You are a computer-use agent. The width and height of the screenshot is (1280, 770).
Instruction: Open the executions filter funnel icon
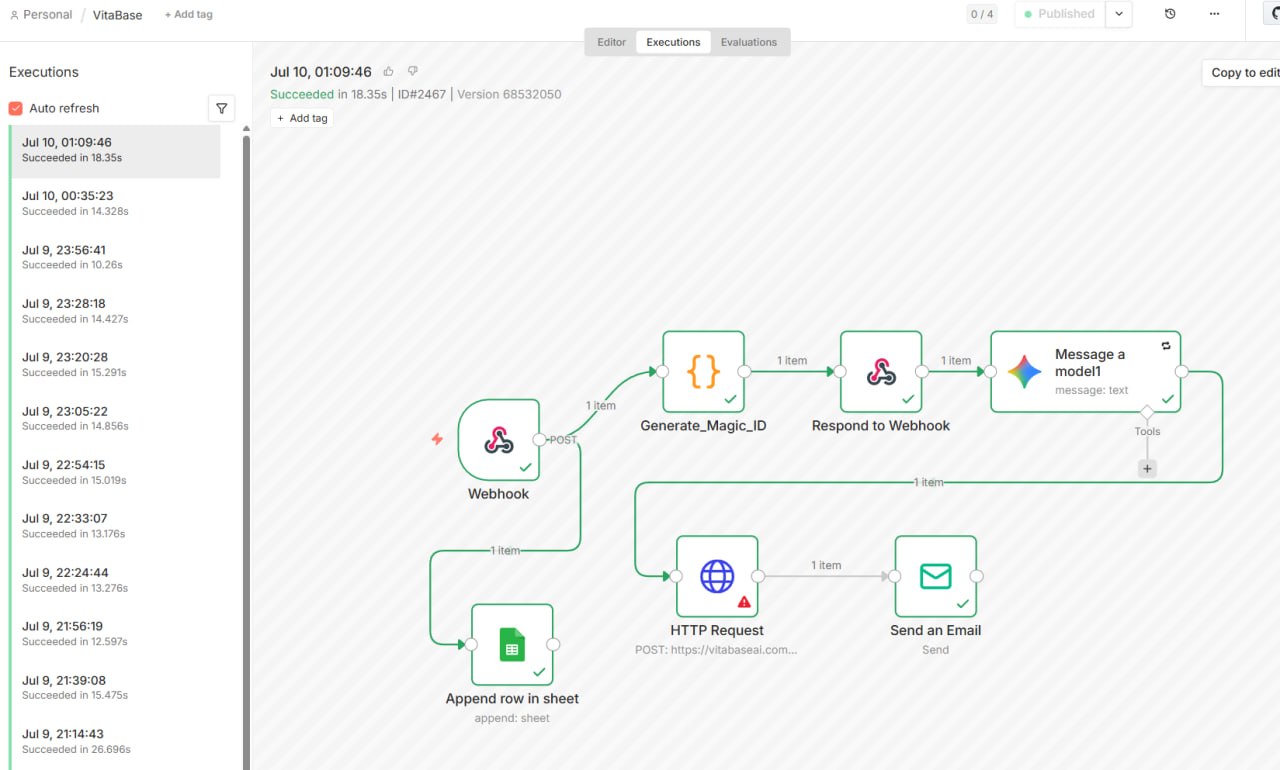click(222, 108)
